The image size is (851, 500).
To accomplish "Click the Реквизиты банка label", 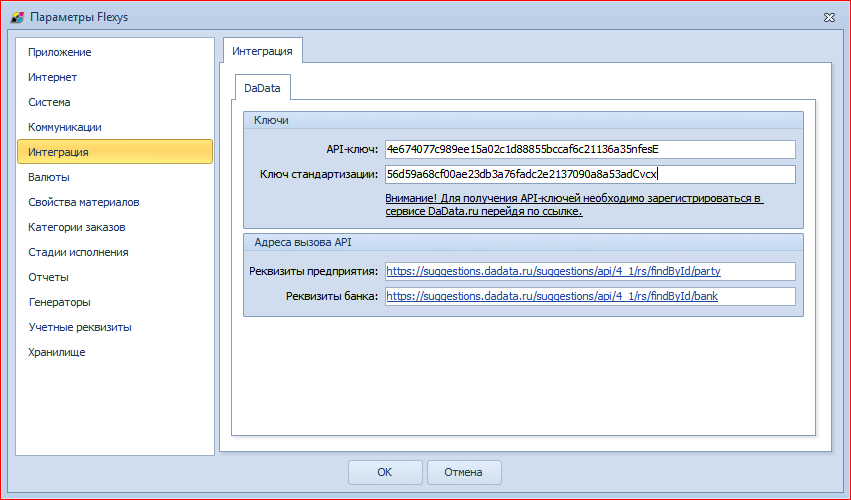I will pos(332,296).
